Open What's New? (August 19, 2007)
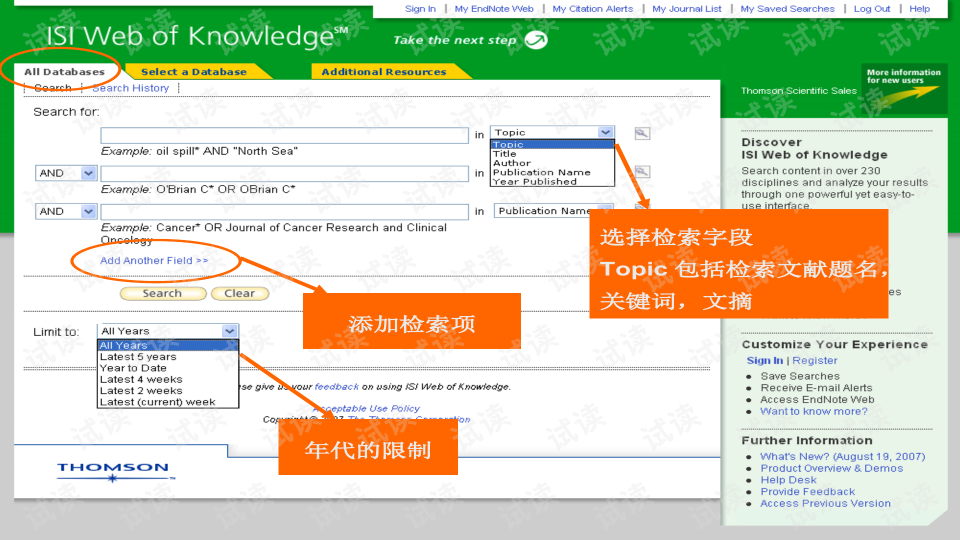 click(x=842, y=457)
